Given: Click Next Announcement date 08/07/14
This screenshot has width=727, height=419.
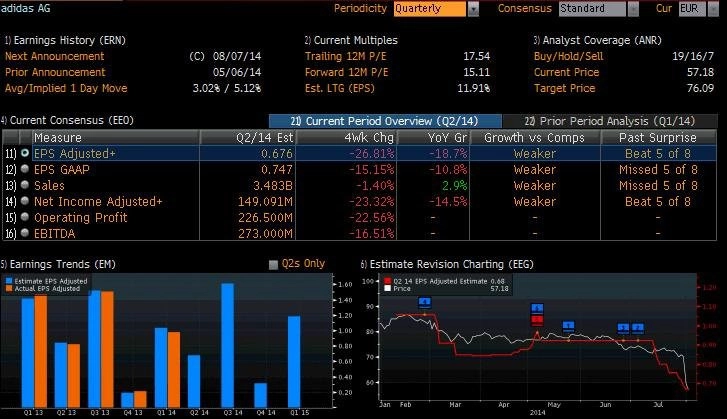Looking at the screenshot, I should coord(237,56).
